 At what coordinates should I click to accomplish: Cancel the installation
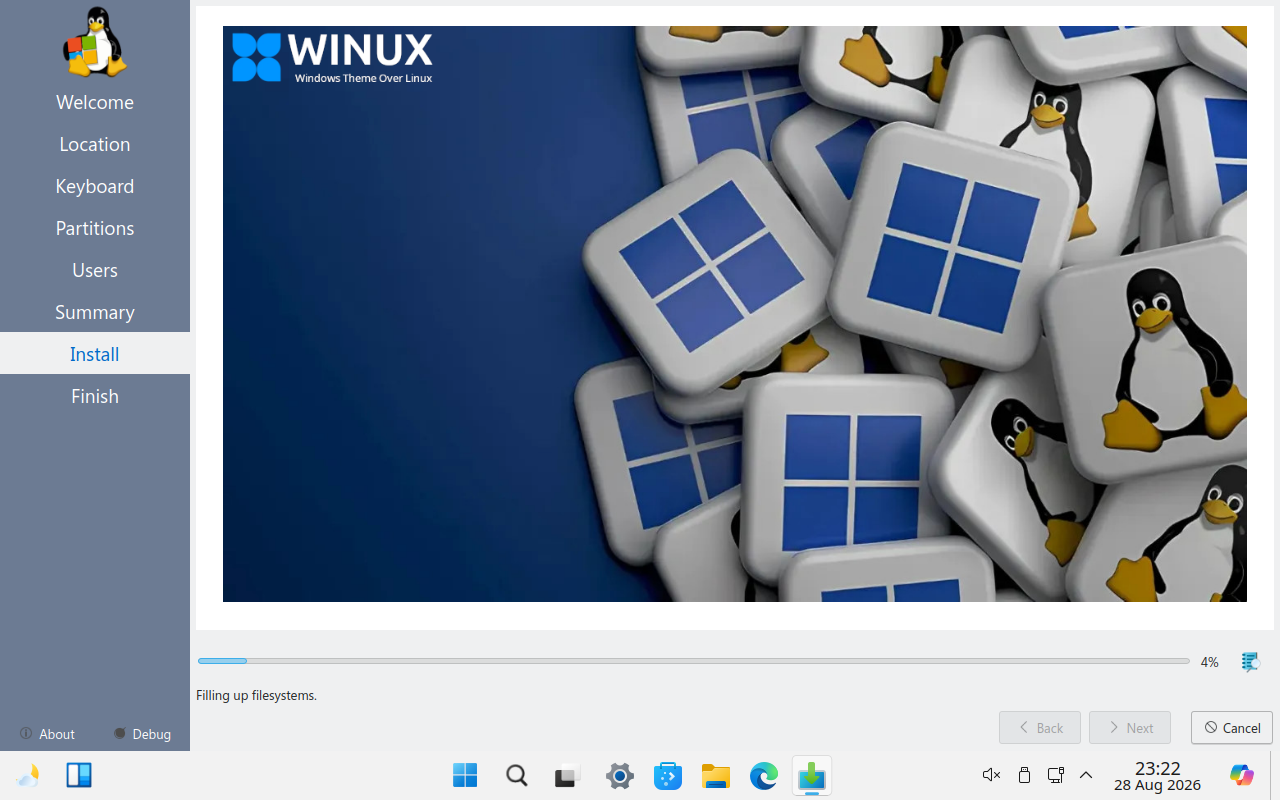click(1232, 728)
